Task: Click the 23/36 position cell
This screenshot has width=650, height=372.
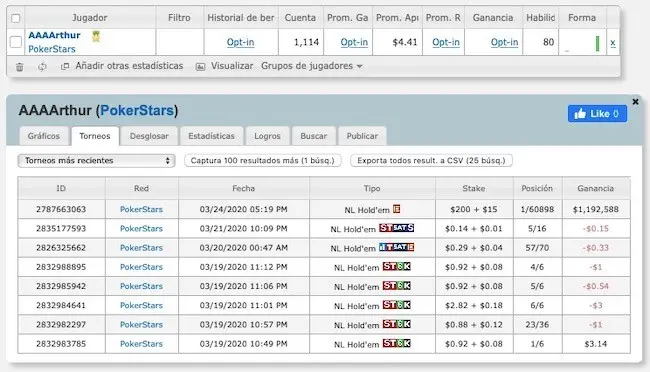Action: pos(537,325)
